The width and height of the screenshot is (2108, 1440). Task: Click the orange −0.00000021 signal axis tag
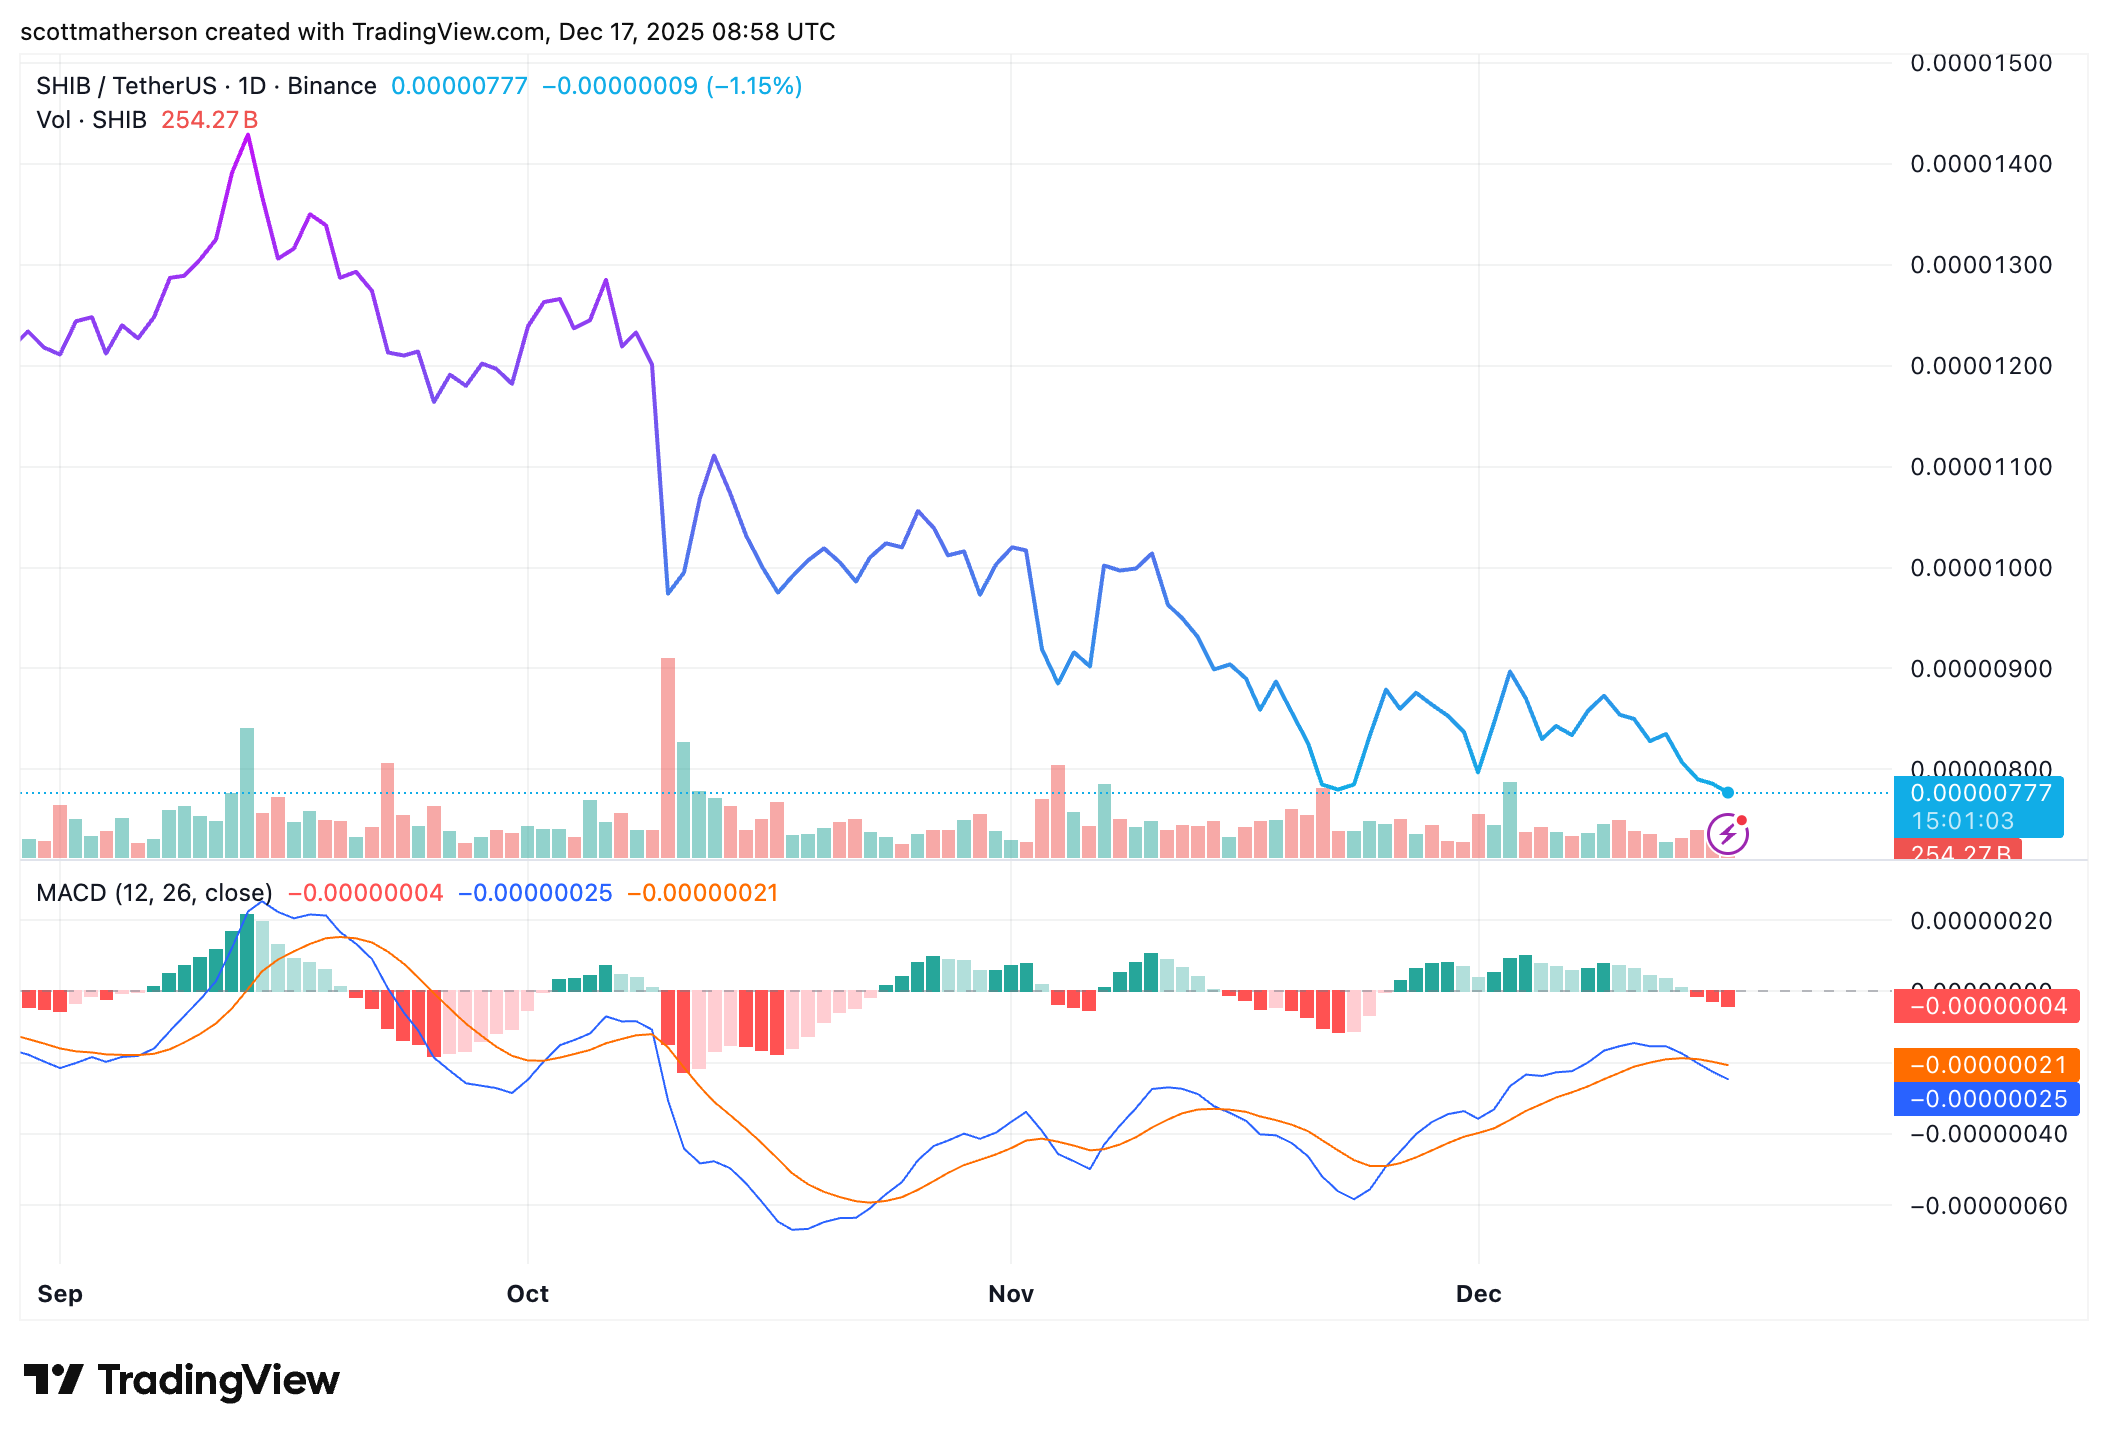1986,1064
